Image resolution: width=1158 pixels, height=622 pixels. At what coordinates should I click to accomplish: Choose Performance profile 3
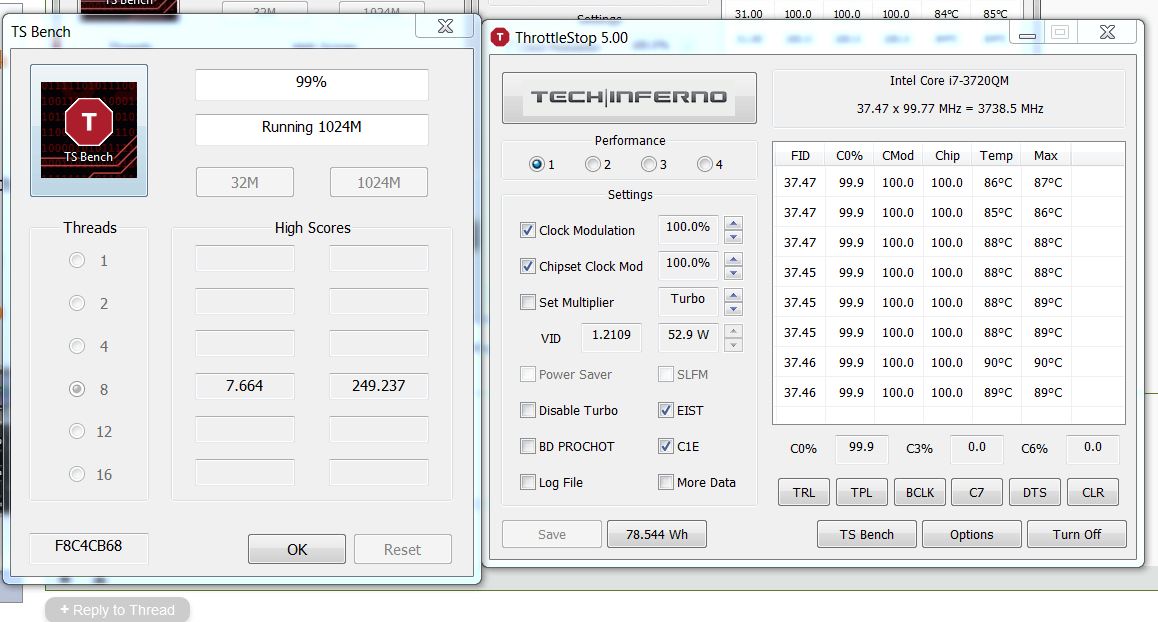648,164
